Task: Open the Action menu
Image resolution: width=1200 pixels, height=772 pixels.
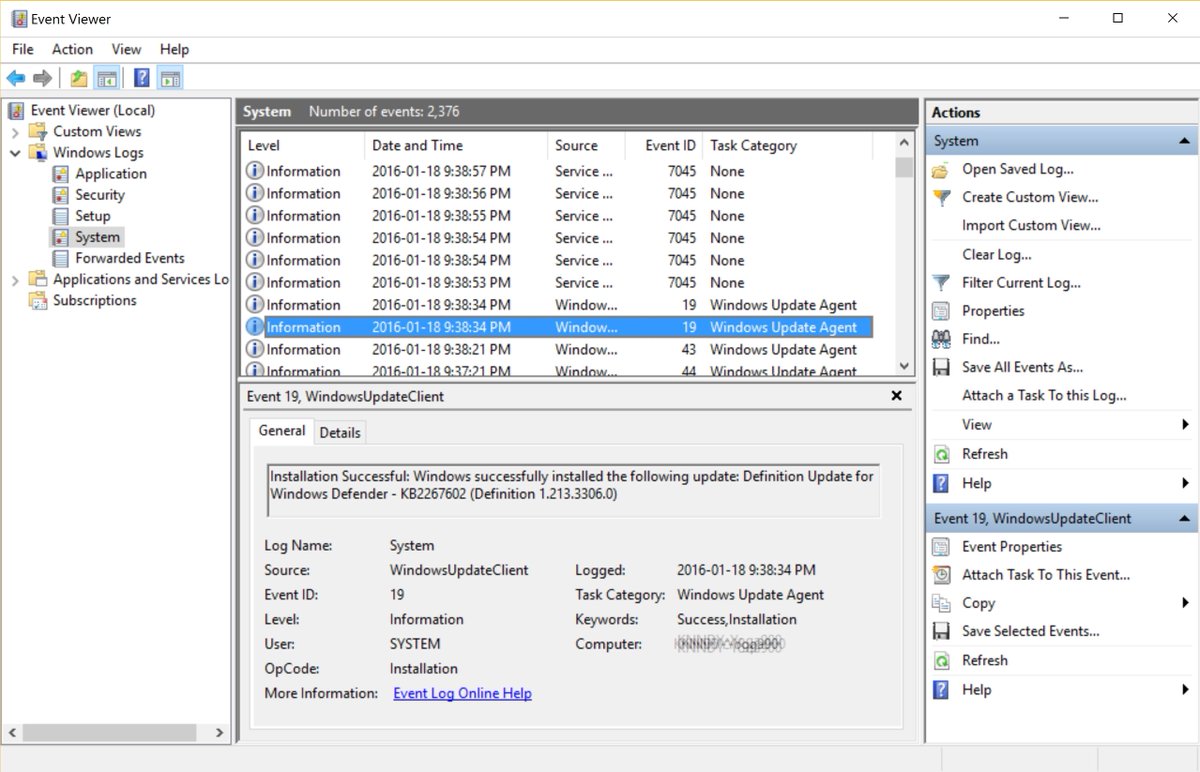Action: point(71,49)
